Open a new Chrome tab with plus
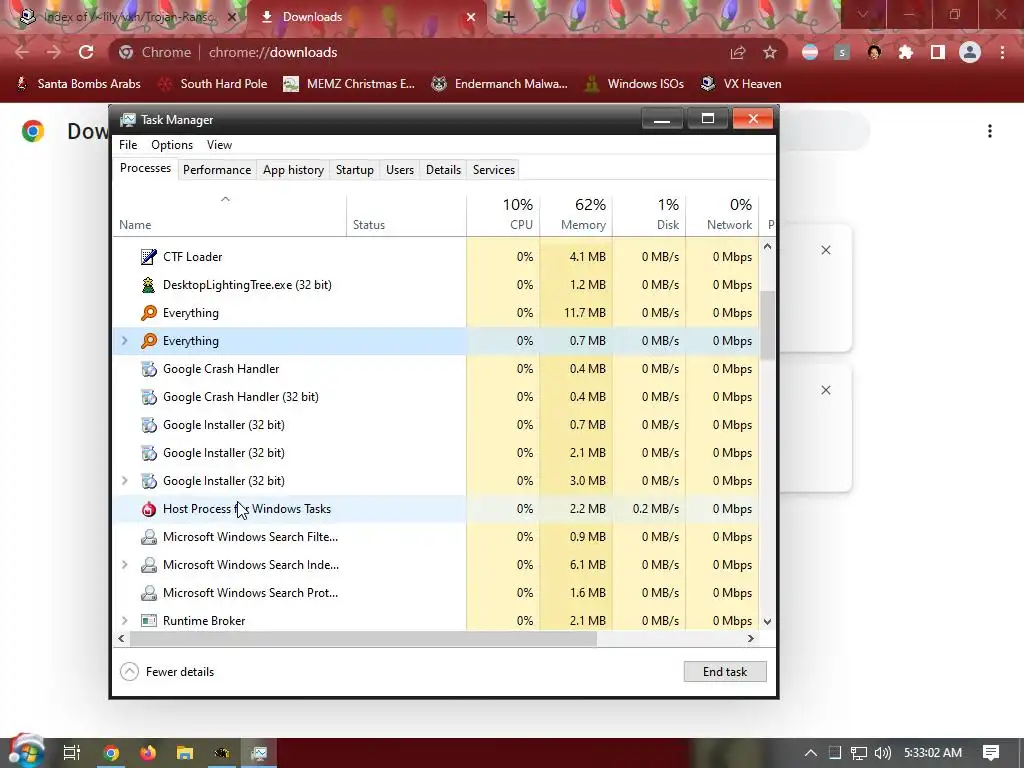The width and height of the screenshot is (1024, 768). [508, 17]
